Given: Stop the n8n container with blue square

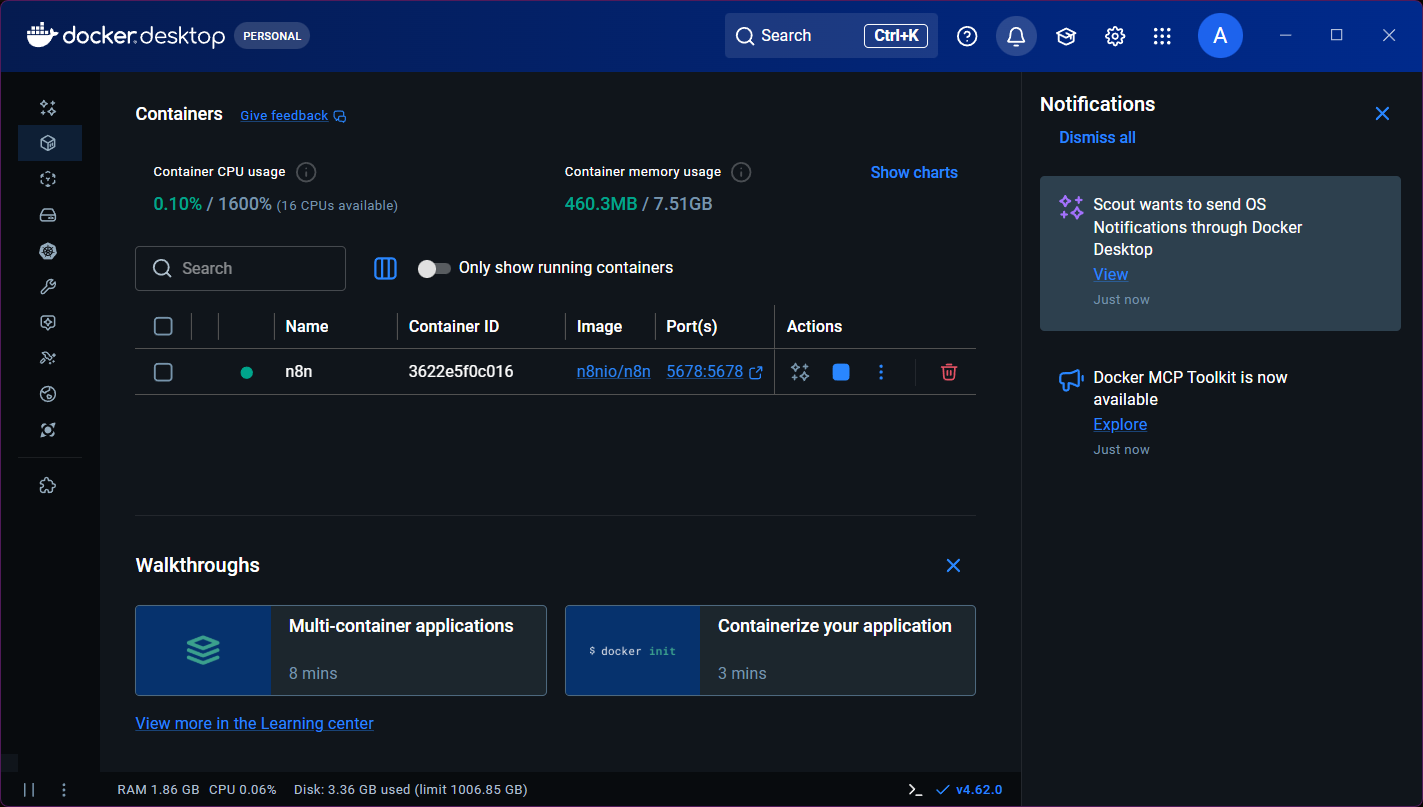Looking at the screenshot, I should pos(841,372).
